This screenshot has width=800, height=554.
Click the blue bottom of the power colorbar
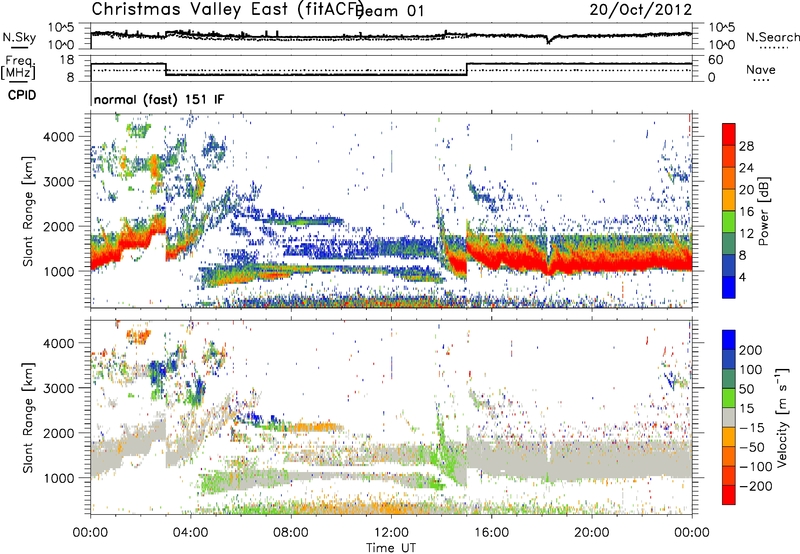[x=729, y=287]
